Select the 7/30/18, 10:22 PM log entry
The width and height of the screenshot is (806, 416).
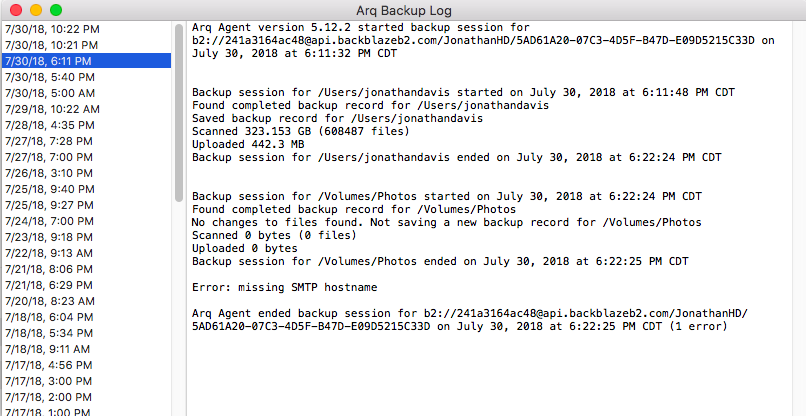[86, 29]
